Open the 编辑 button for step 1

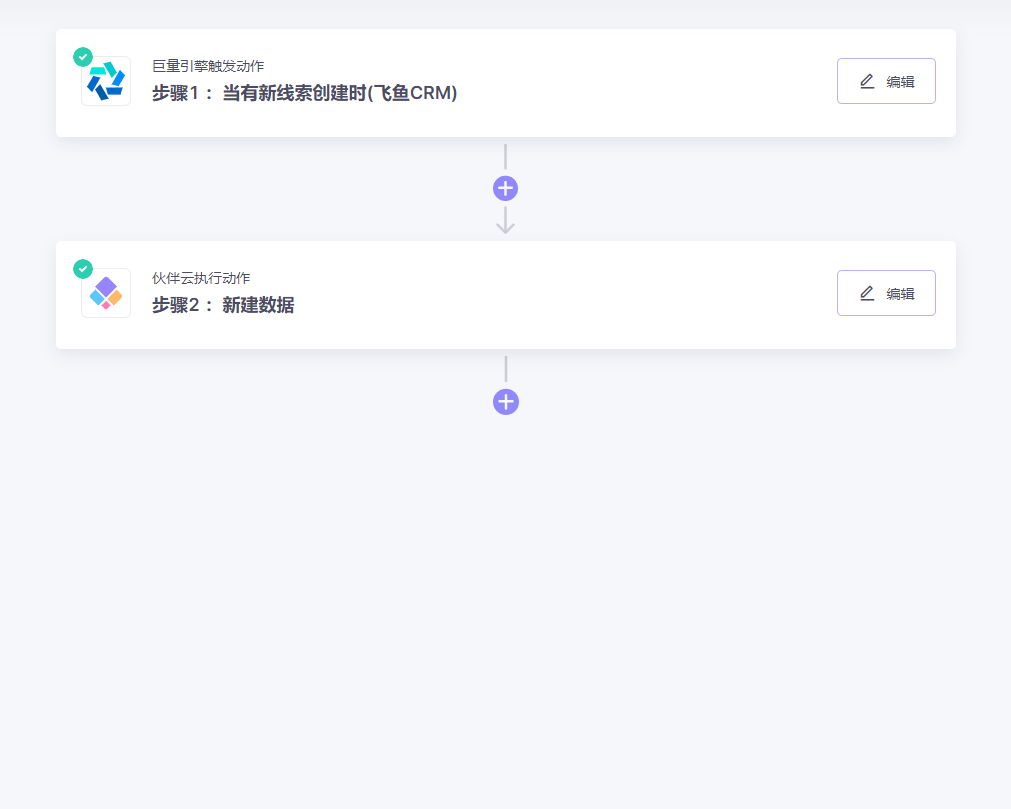[x=886, y=81]
